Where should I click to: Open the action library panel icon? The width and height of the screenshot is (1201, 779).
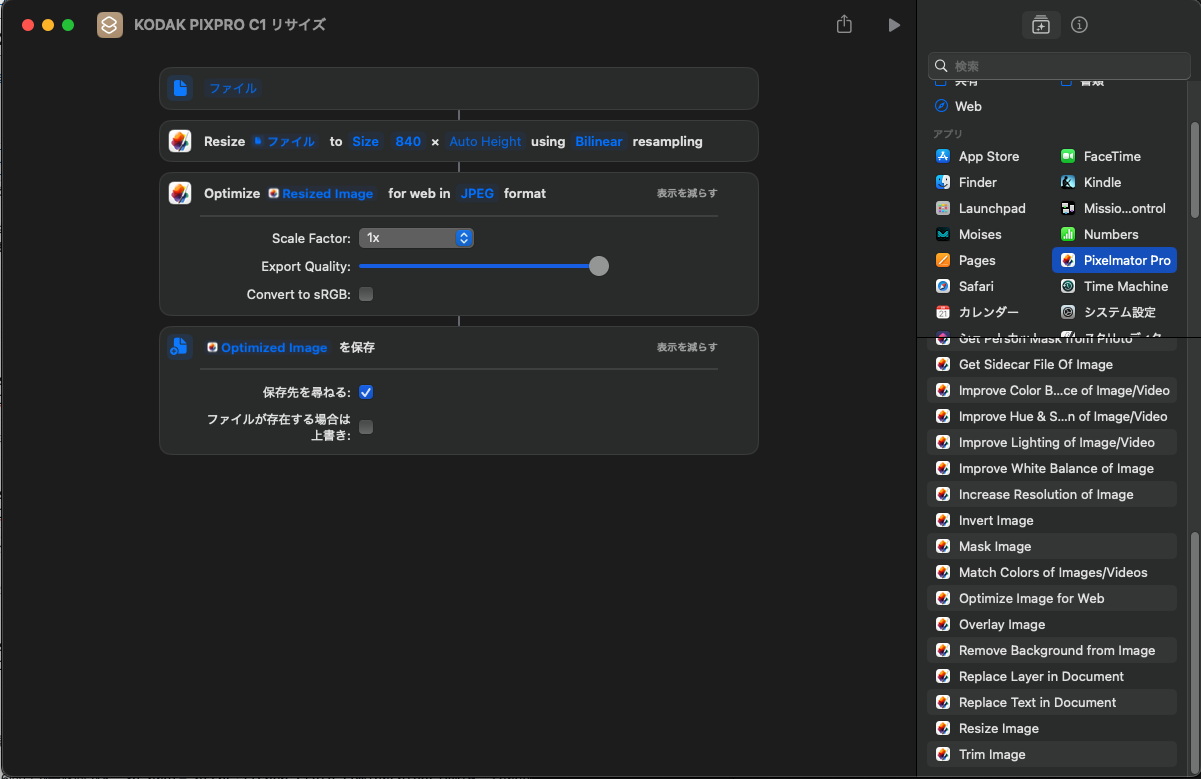pos(1041,25)
